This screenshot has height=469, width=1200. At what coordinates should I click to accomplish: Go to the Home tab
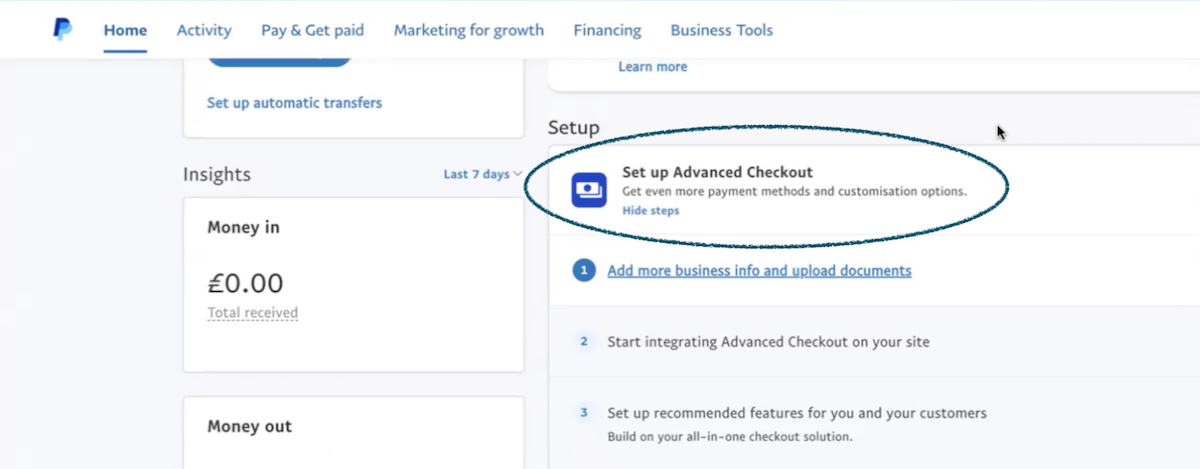(x=125, y=30)
